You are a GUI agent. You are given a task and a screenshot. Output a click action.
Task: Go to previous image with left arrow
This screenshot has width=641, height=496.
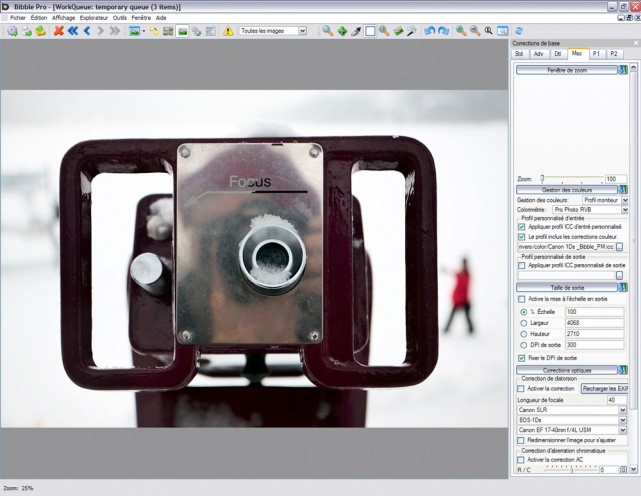(87, 31)
